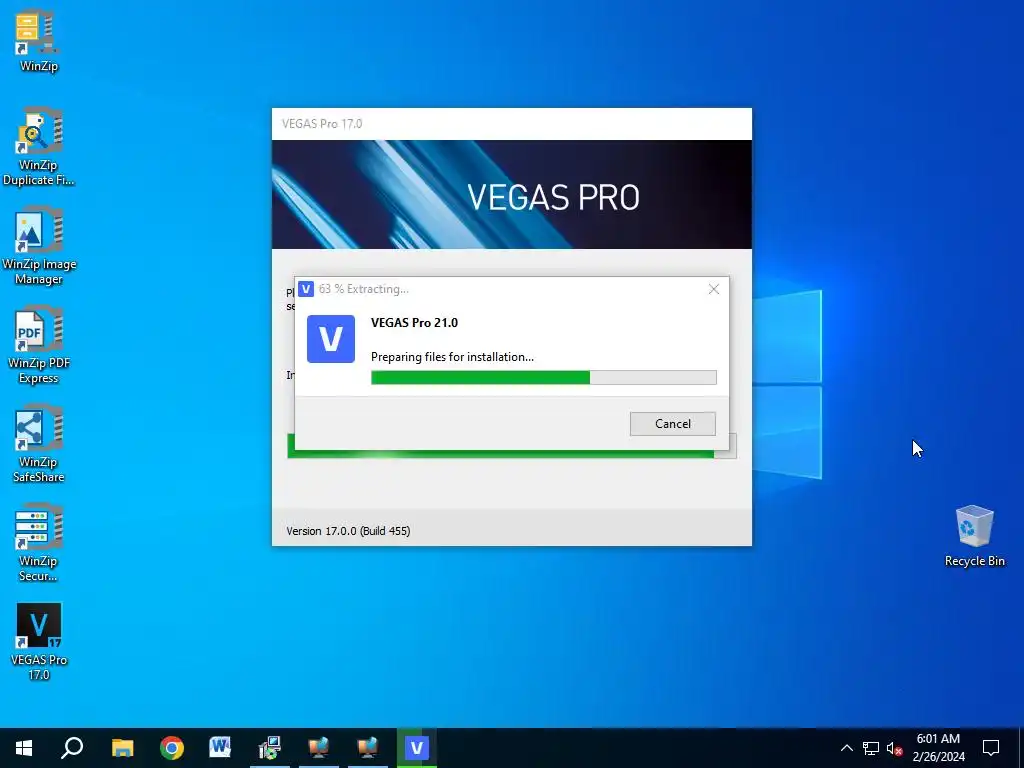Select WinZip SafeShare desktop icon
This screenshot has height=768, width=1024.
pos(38,445)
